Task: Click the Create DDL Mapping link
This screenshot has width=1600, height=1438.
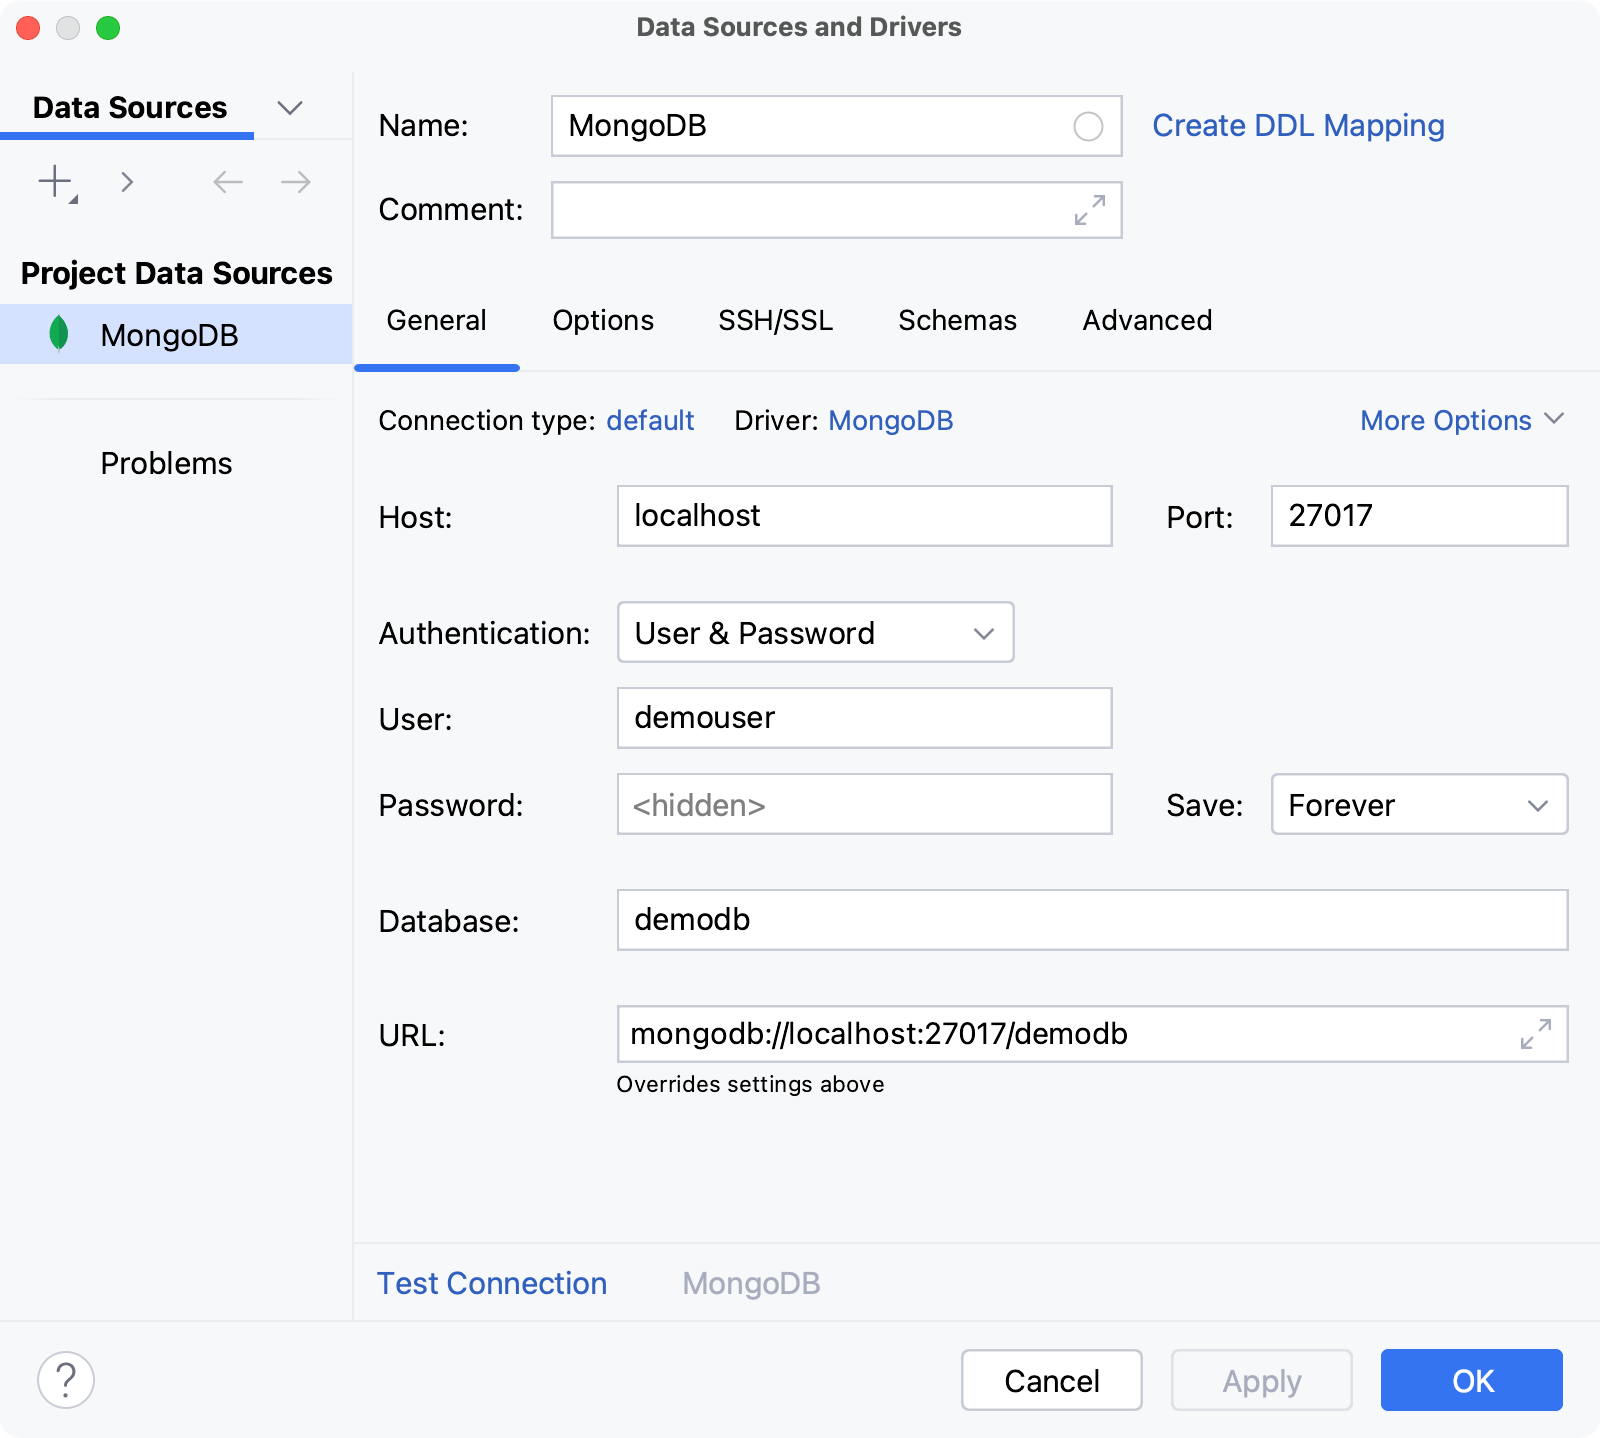Action: pyautogui.click(x=1297, y=126)
